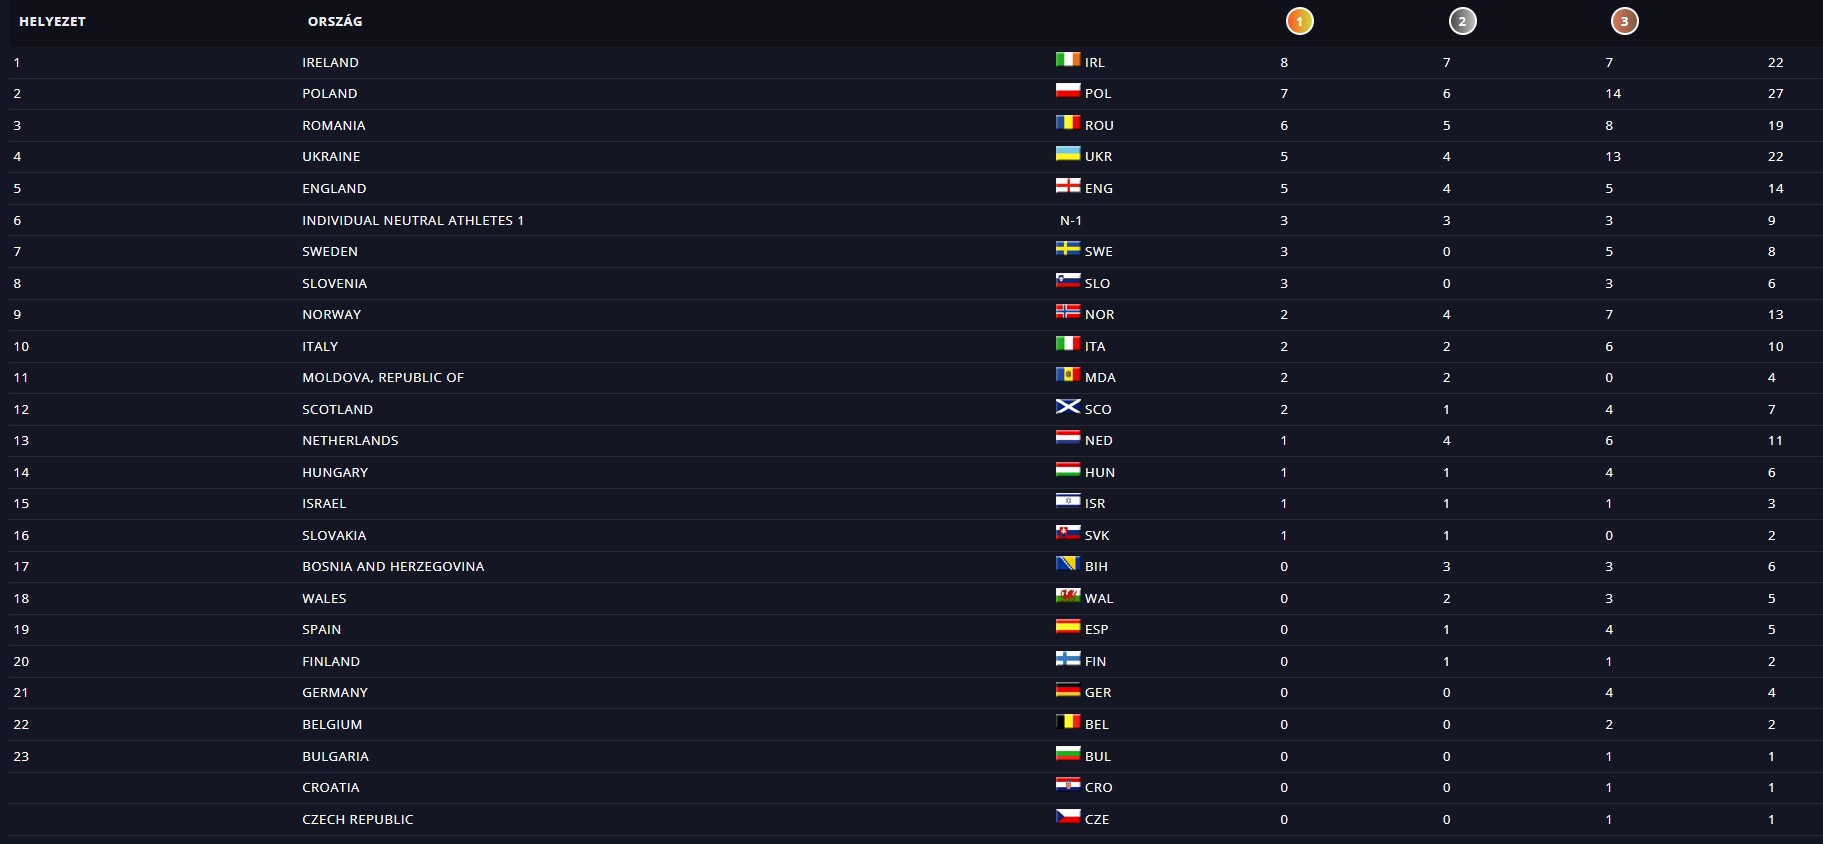Open INDIVIDUAL NEUTRAL ATHLETES 1 entry
Image resolution: width=1823 pixels, height=844 pixels.
[413, 220]
